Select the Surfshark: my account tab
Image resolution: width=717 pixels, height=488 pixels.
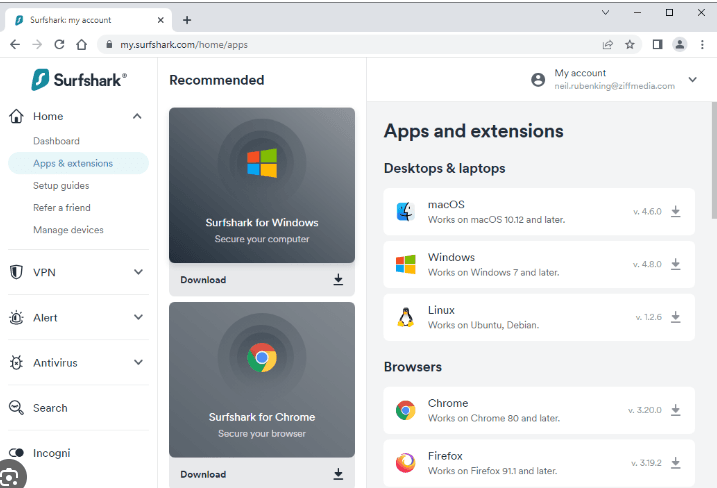point(87,20)
